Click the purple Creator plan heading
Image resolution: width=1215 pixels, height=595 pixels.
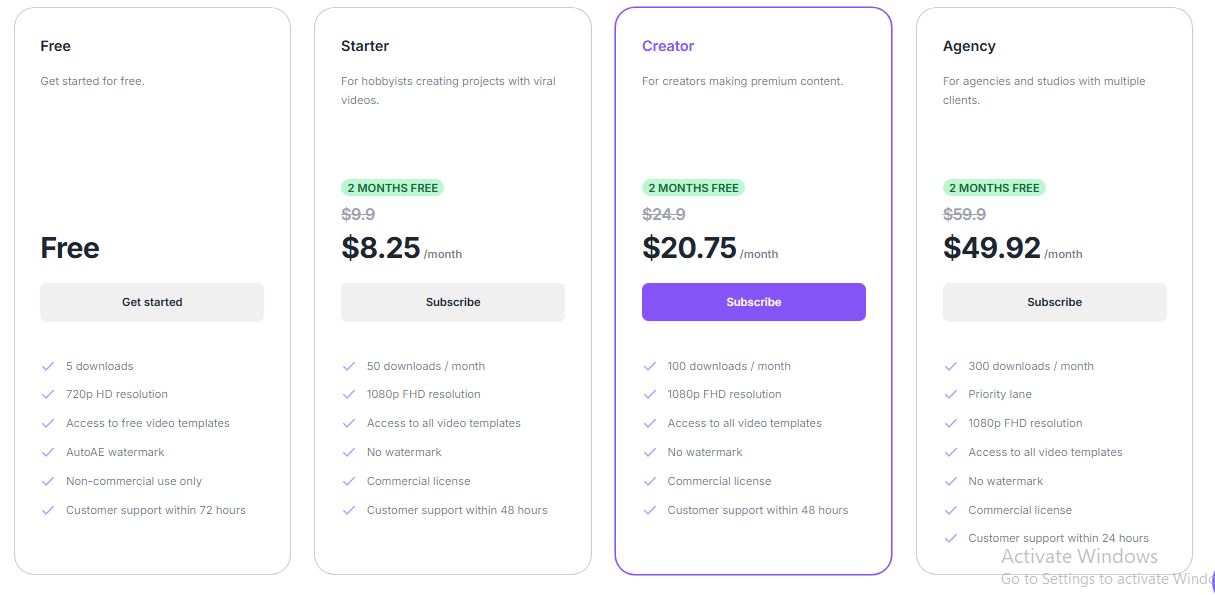pos(668,46)
